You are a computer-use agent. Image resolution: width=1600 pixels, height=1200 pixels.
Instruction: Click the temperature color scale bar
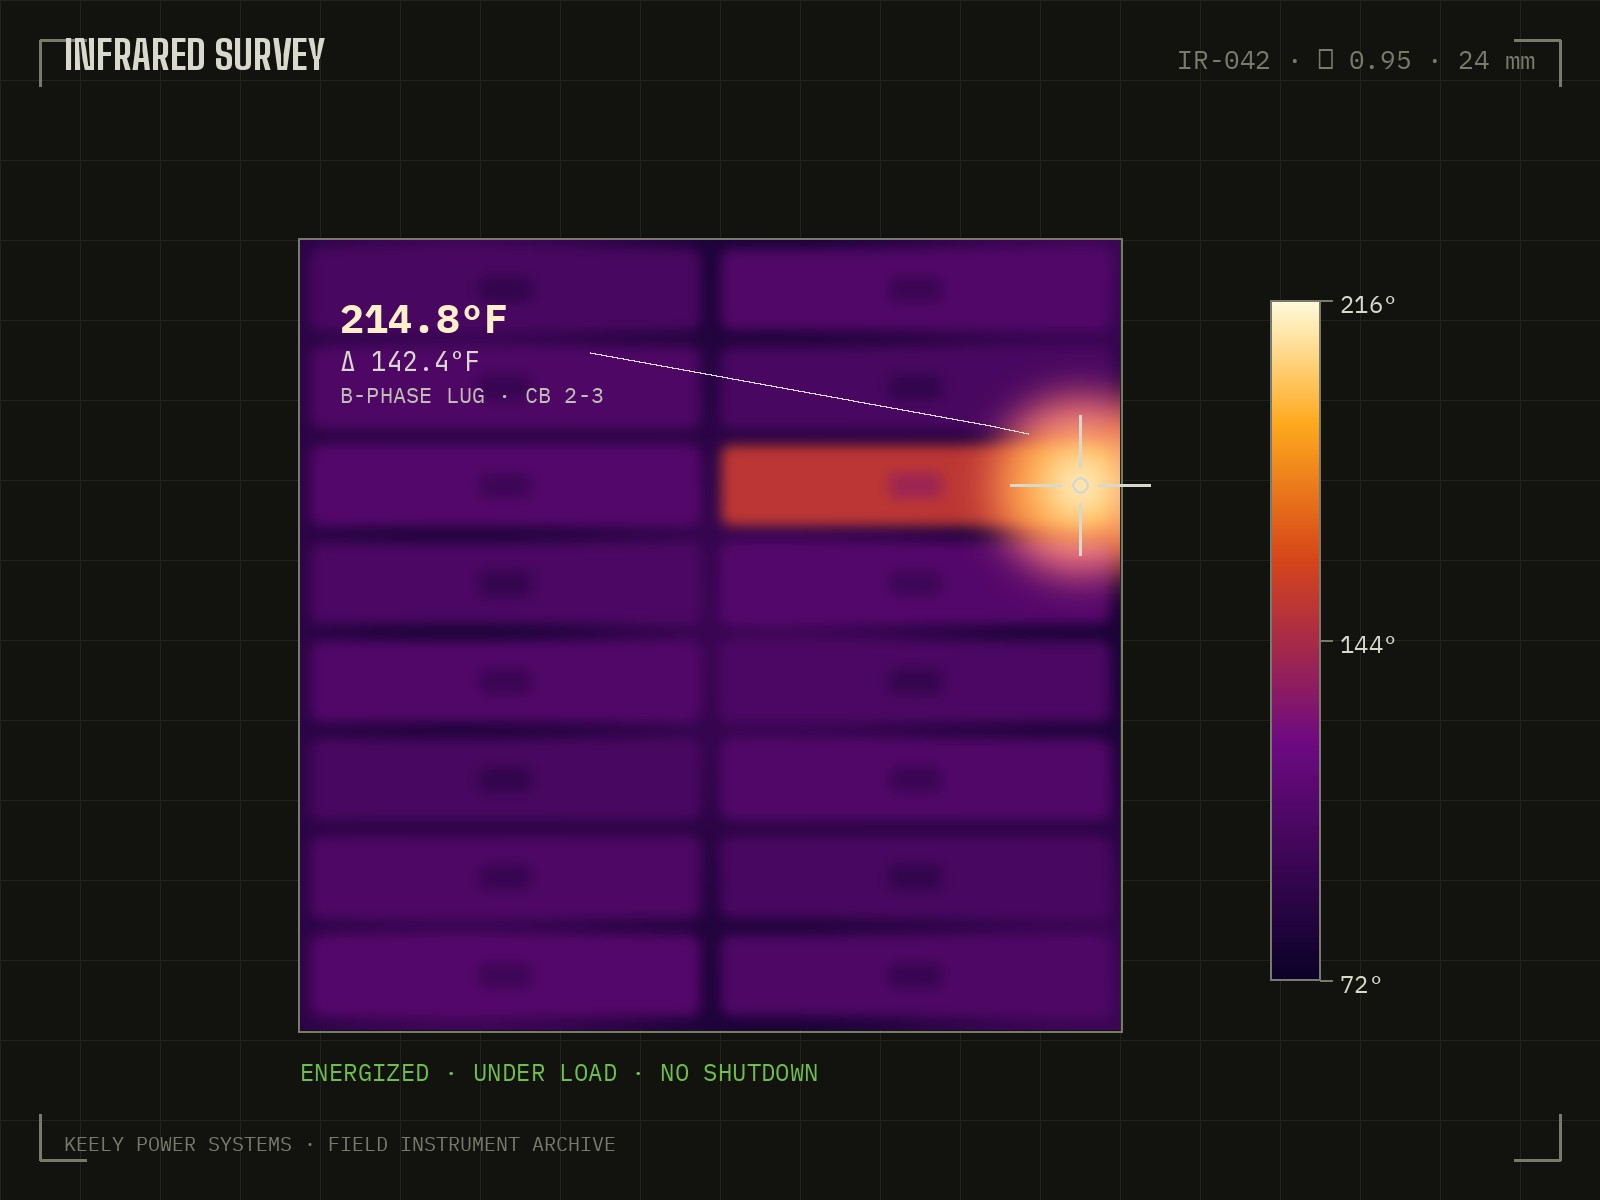[x=1296, y=640]
